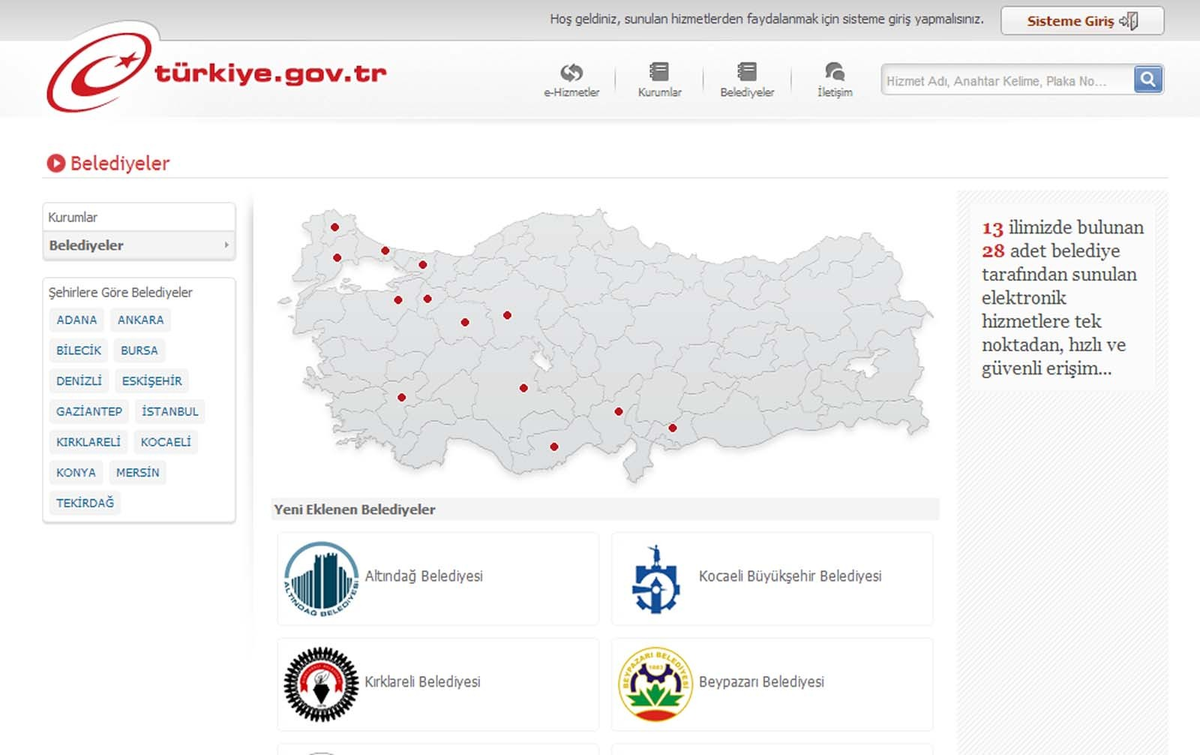Click MERSİN city tag
1200x755 pixels.
click(x=137, y=472)
